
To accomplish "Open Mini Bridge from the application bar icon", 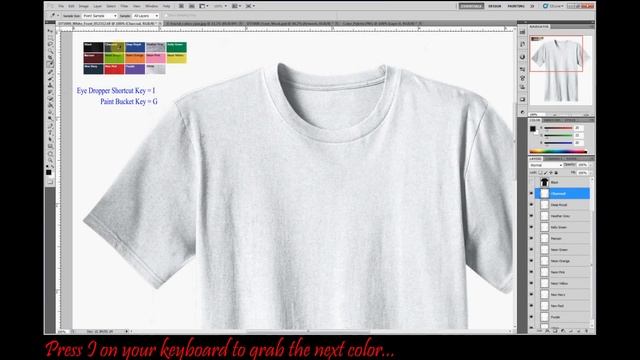I will [191, 6].
